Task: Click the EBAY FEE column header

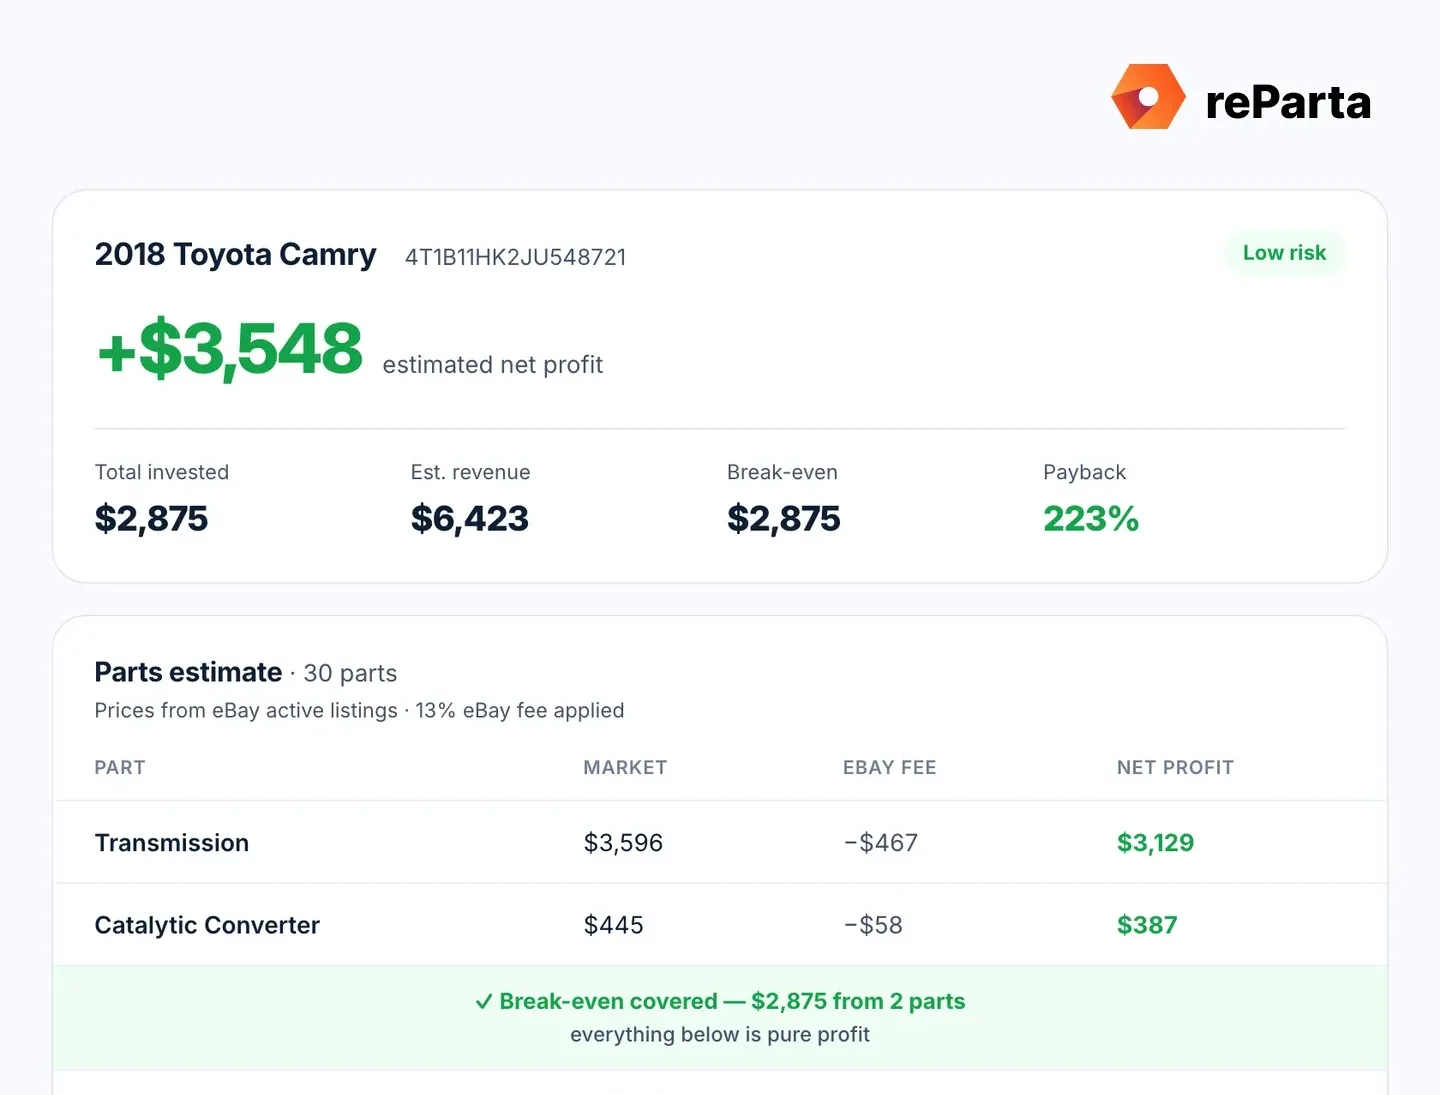Action: 889,767
